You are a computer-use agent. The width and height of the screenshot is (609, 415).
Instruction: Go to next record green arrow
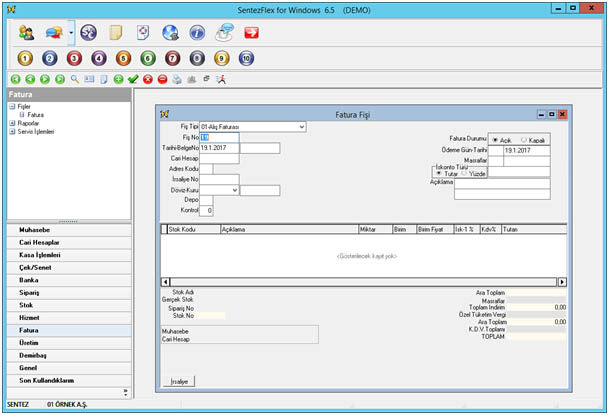(45, 79)
